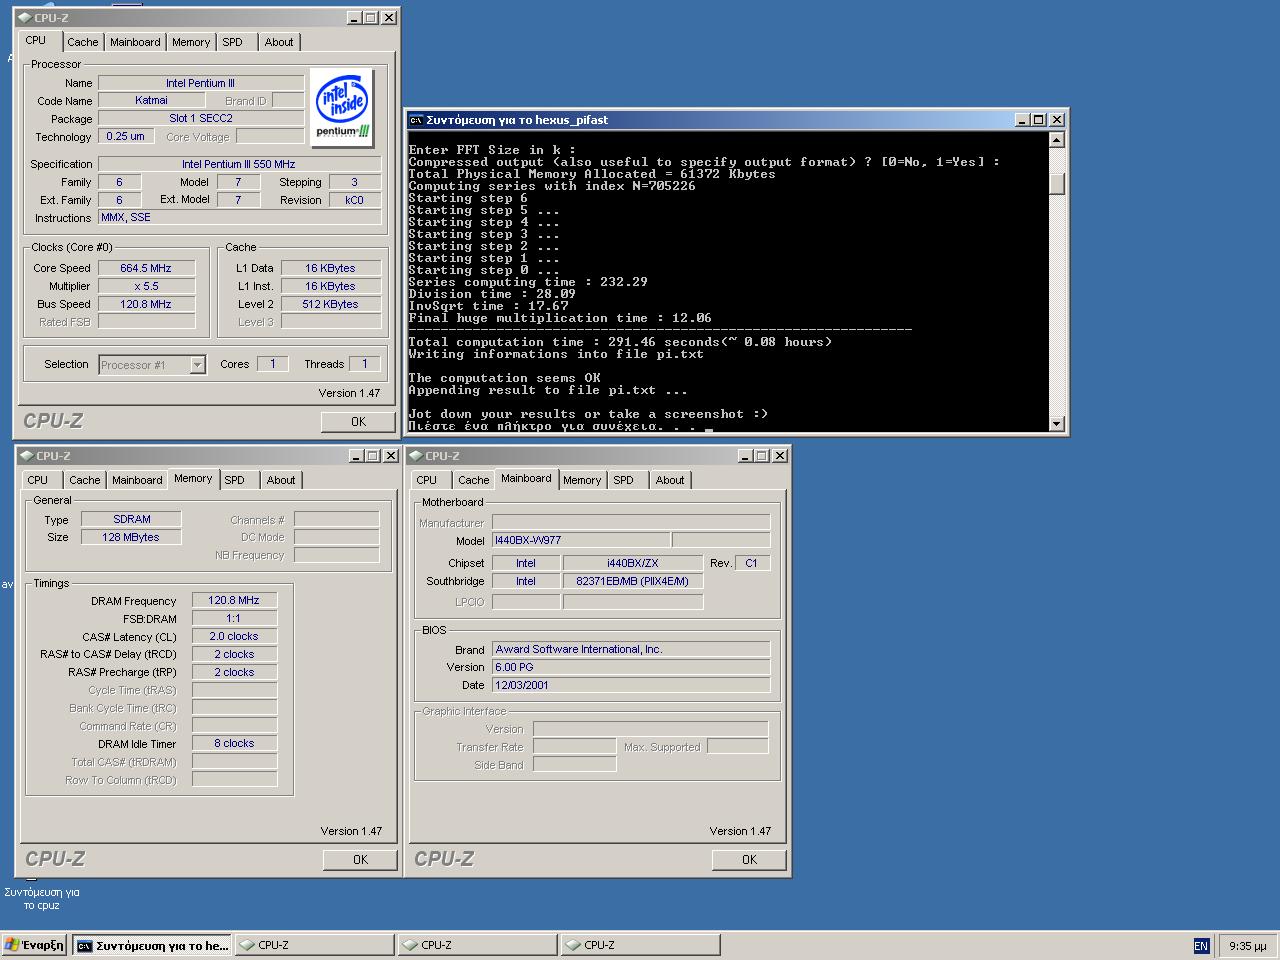Viewport: 1280px width, 960px height.
Task: Select Cache tab in Mainboard CPU-Z window
Action: 474,480
